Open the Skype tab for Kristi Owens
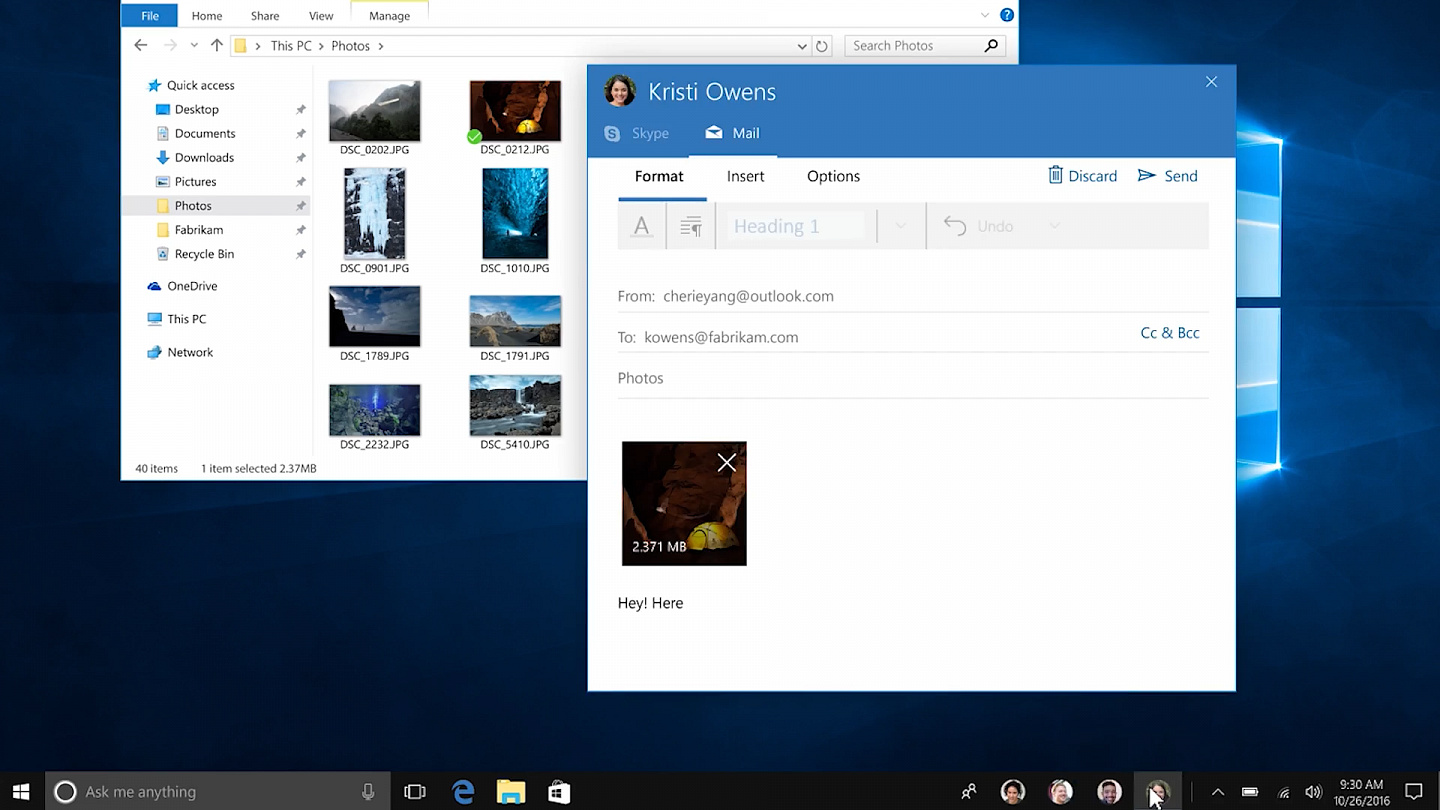1440x810 pixels. click(636, 133)
